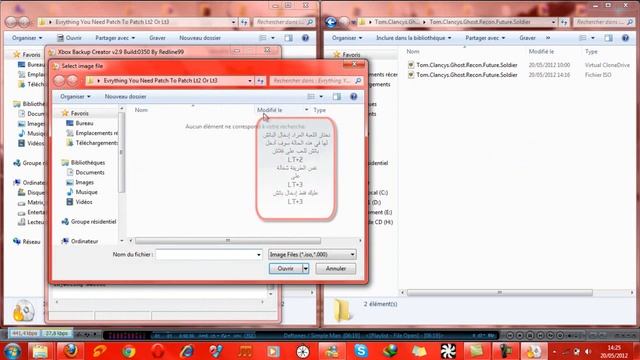This screenshot has height=360, width=640.
Task: Open Internet Explorer from the taskbar
Action: (187, 351)
